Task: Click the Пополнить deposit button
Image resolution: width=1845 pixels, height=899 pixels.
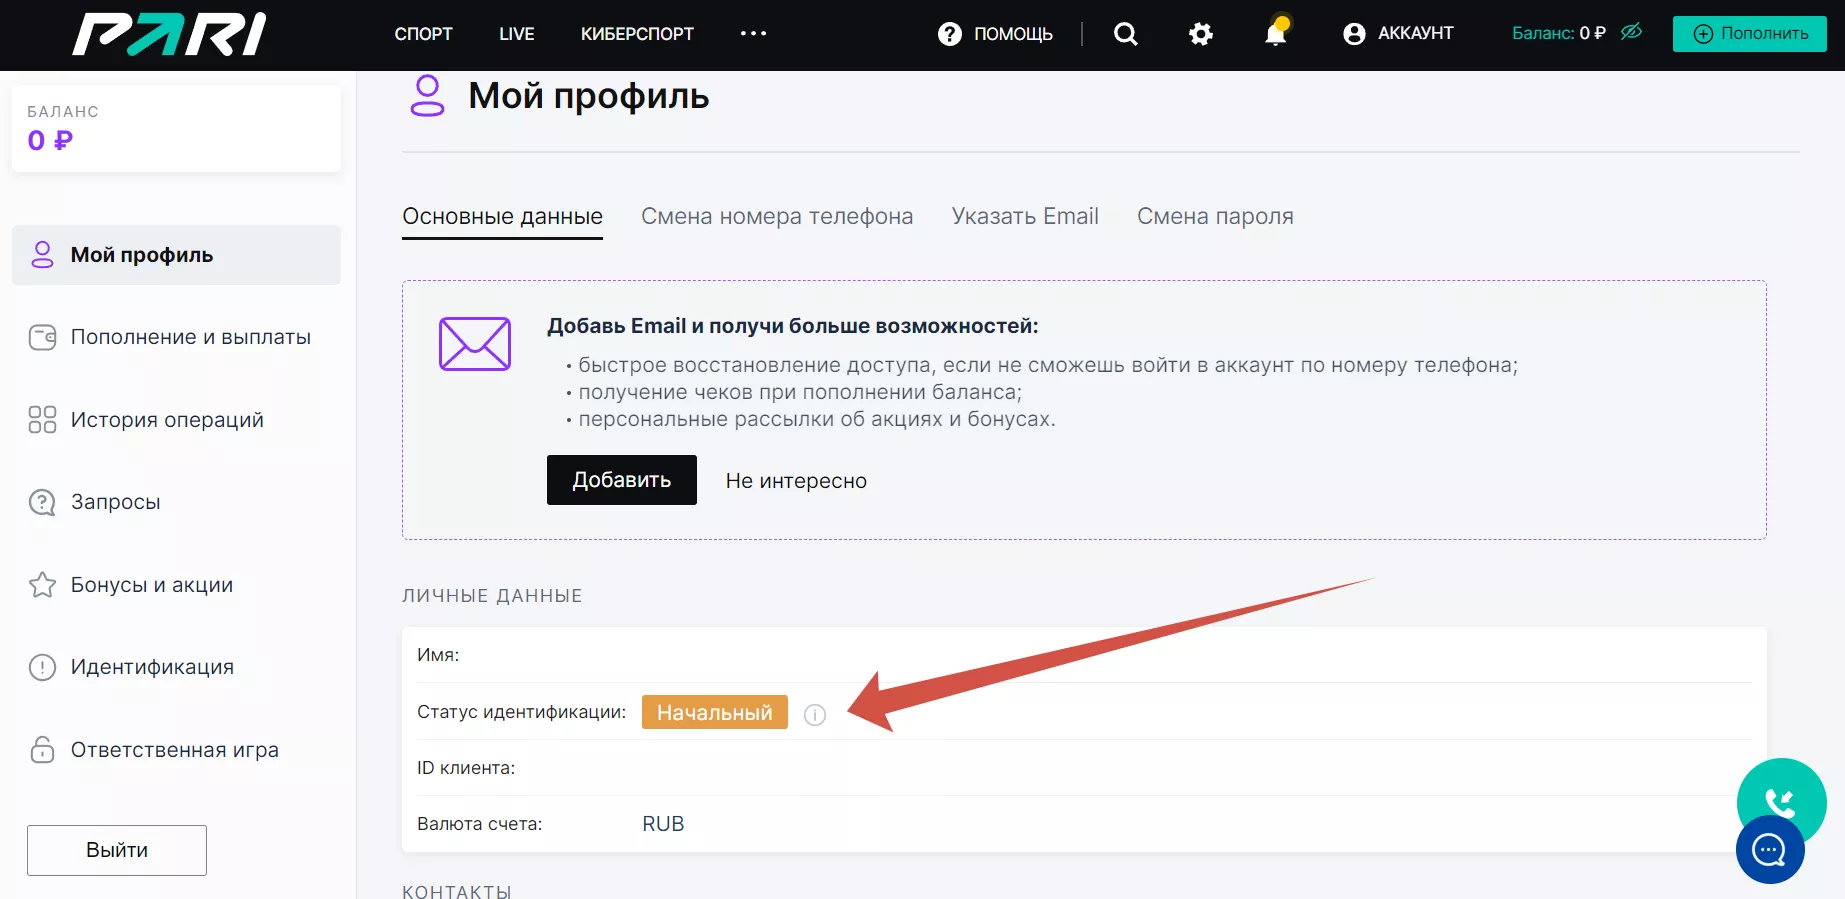Action: tap(1749, 34)
